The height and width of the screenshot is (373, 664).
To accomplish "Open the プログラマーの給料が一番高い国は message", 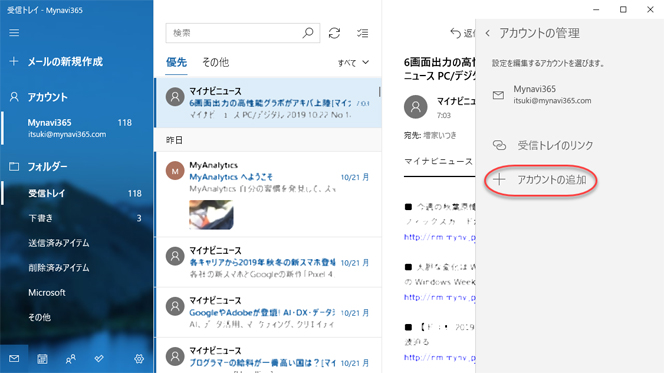I will 268,356.
